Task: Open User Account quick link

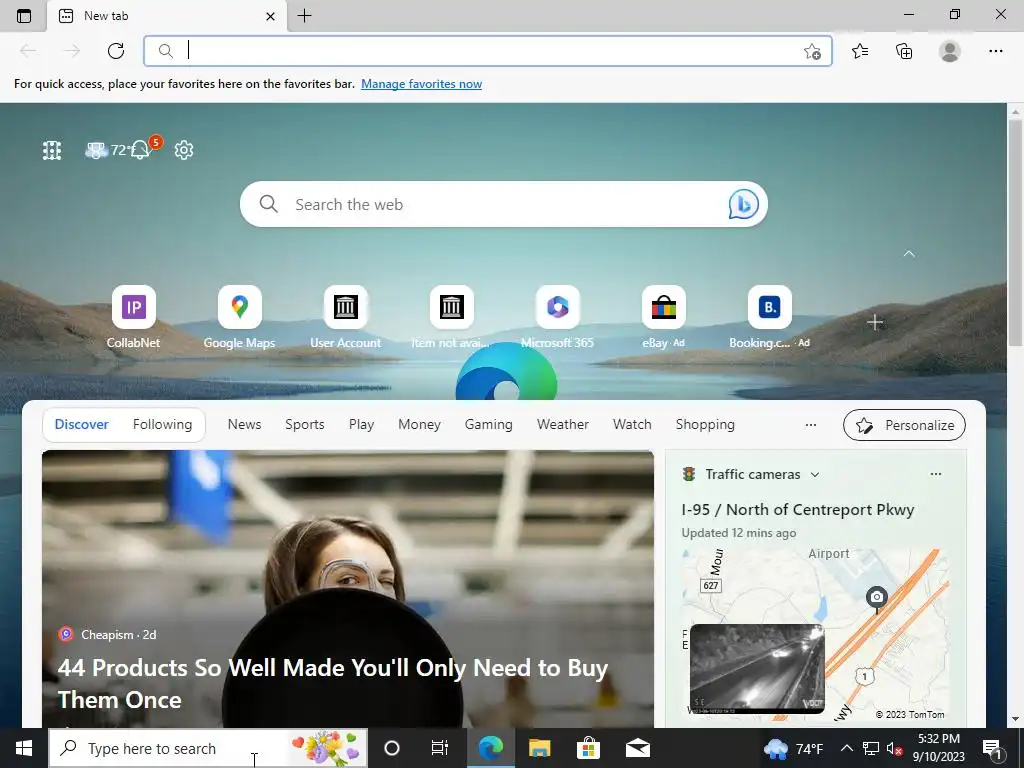Action: coord(345,317)
